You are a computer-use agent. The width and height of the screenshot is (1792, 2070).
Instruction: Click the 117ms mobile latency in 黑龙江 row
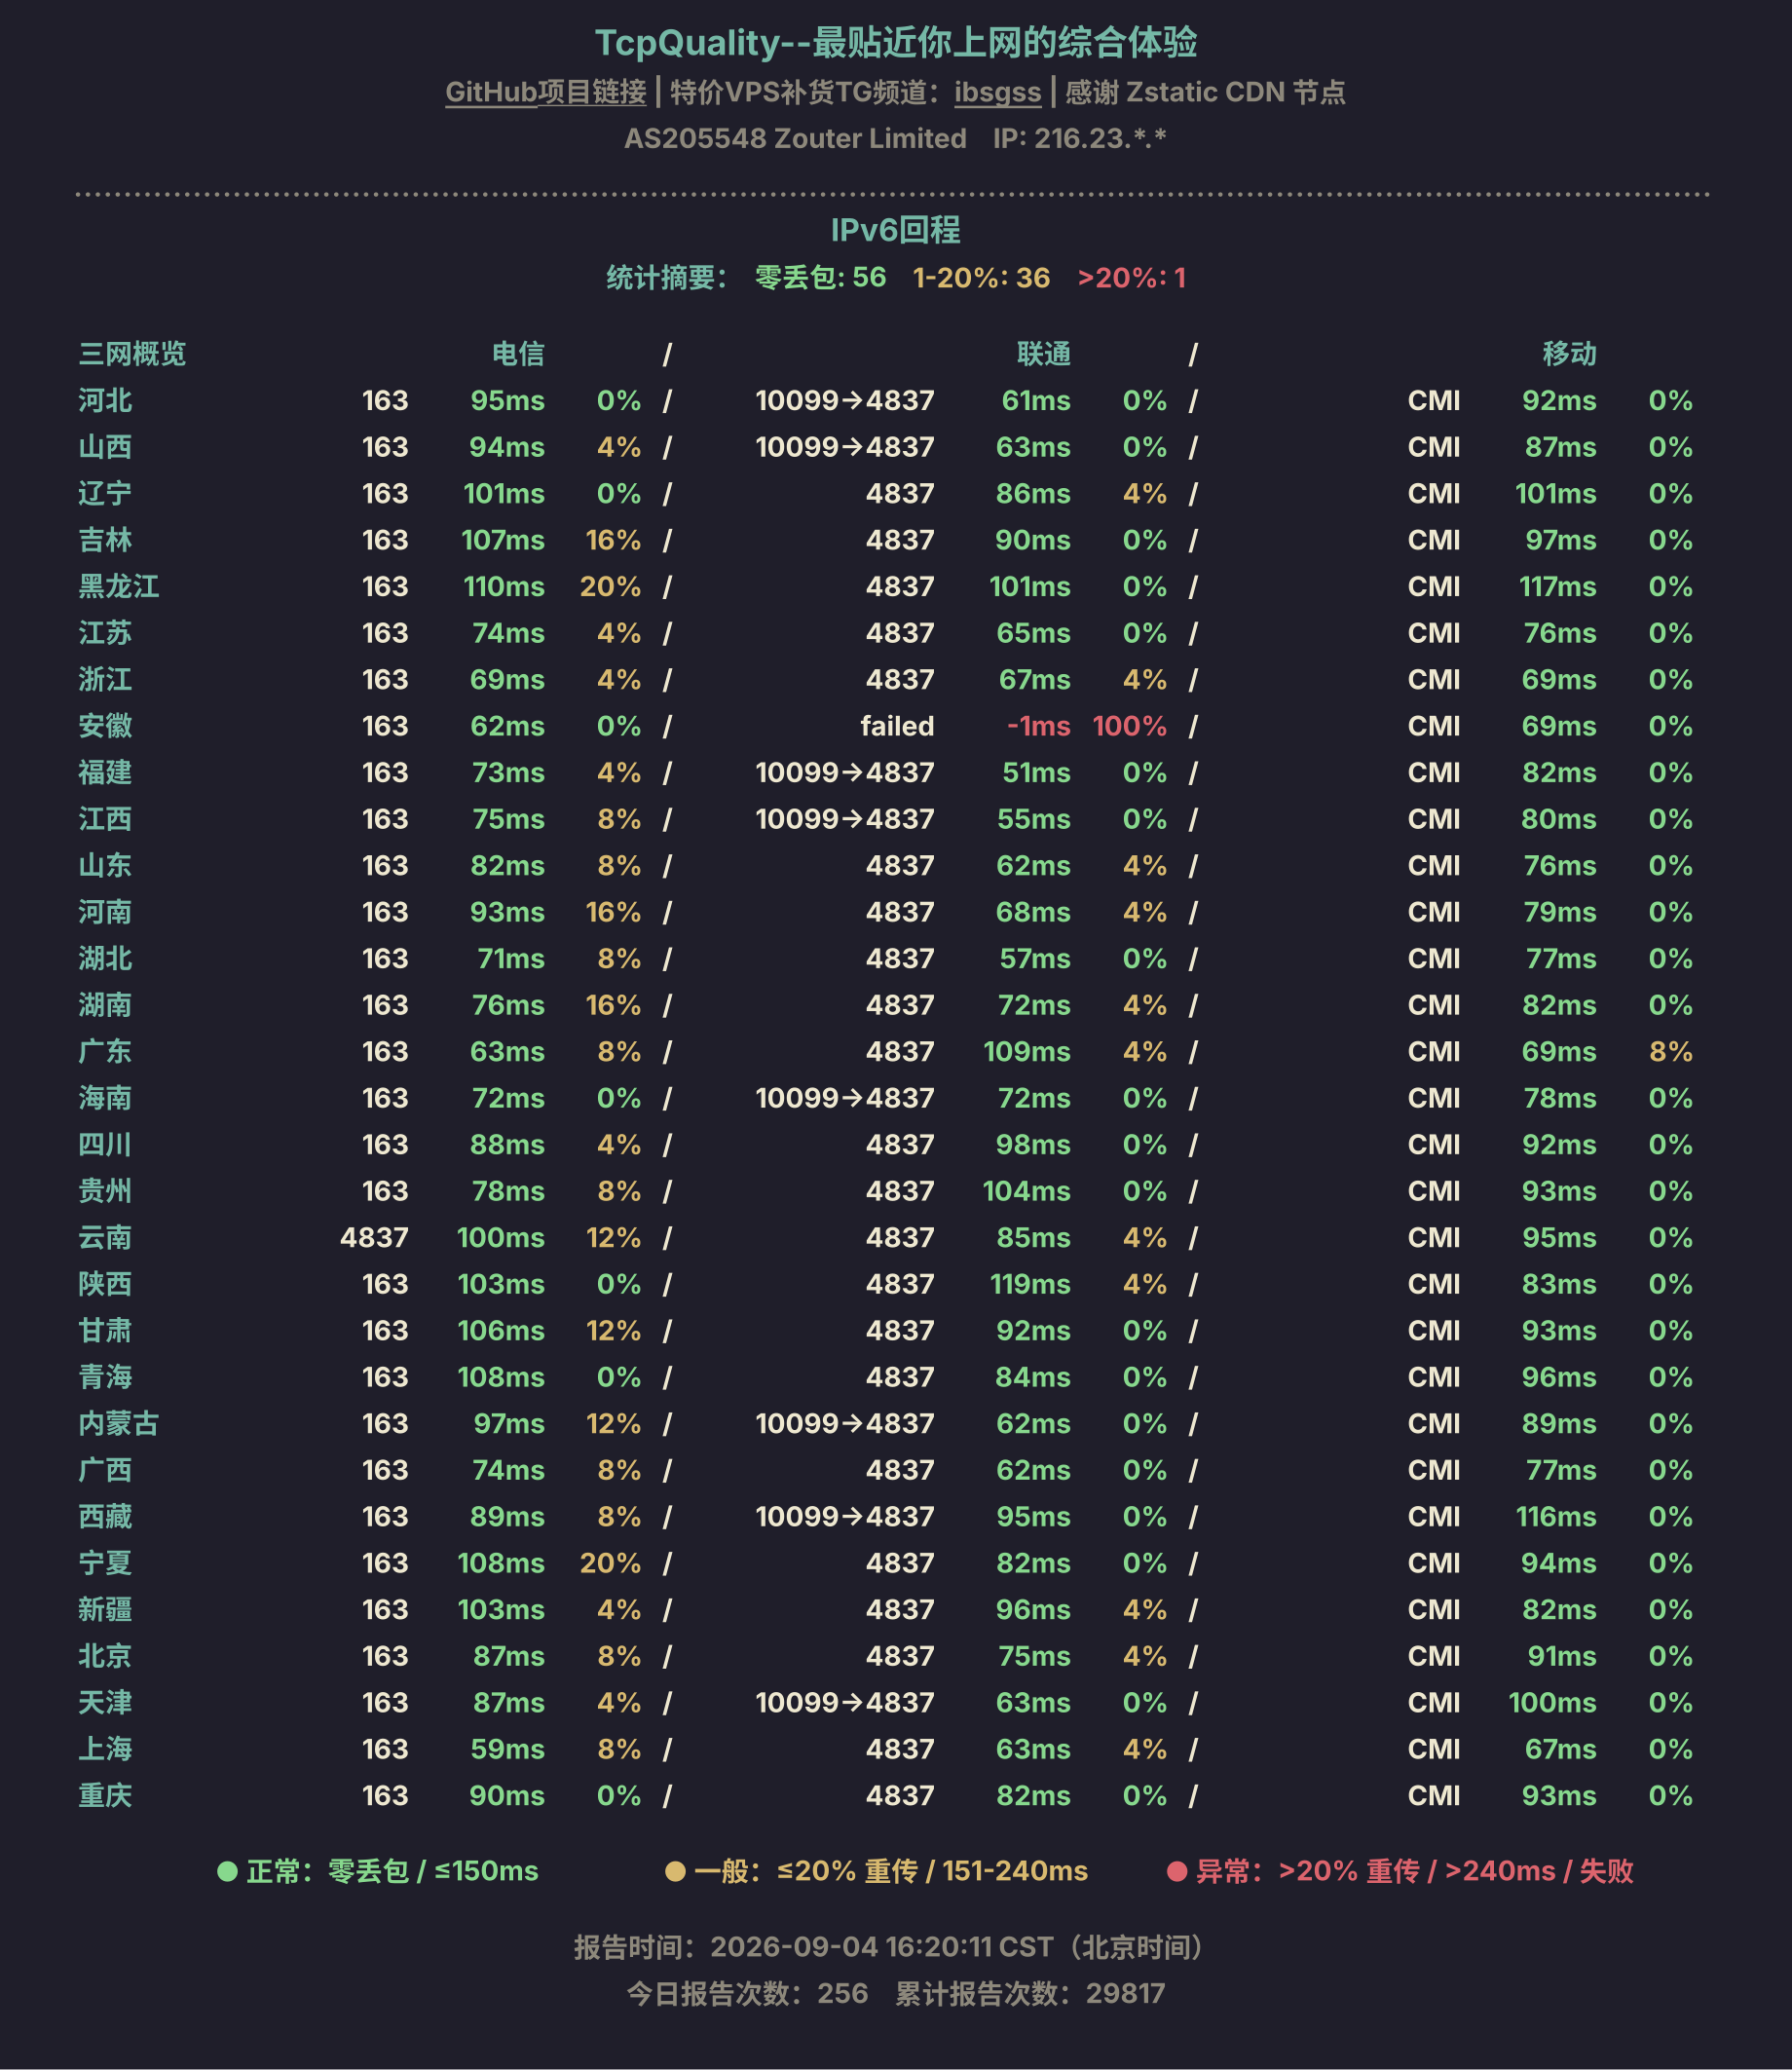tap(1557, 586)
